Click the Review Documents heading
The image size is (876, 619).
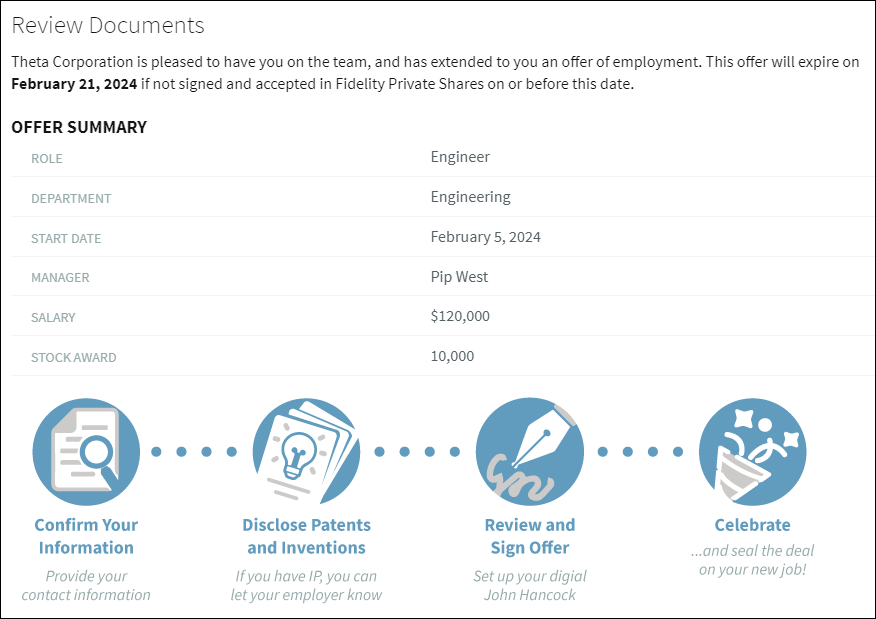pyautogui.click(x=108, y=26)
